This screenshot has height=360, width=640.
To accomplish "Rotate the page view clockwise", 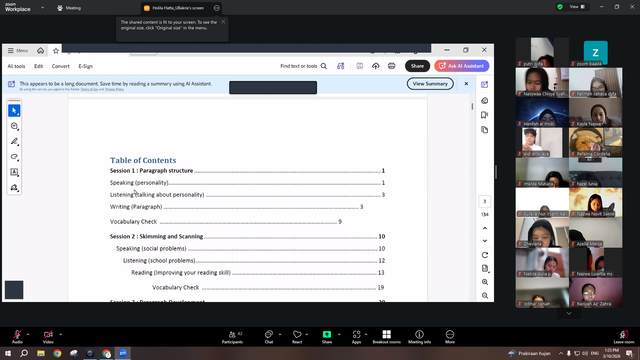I will pos(484,255).
